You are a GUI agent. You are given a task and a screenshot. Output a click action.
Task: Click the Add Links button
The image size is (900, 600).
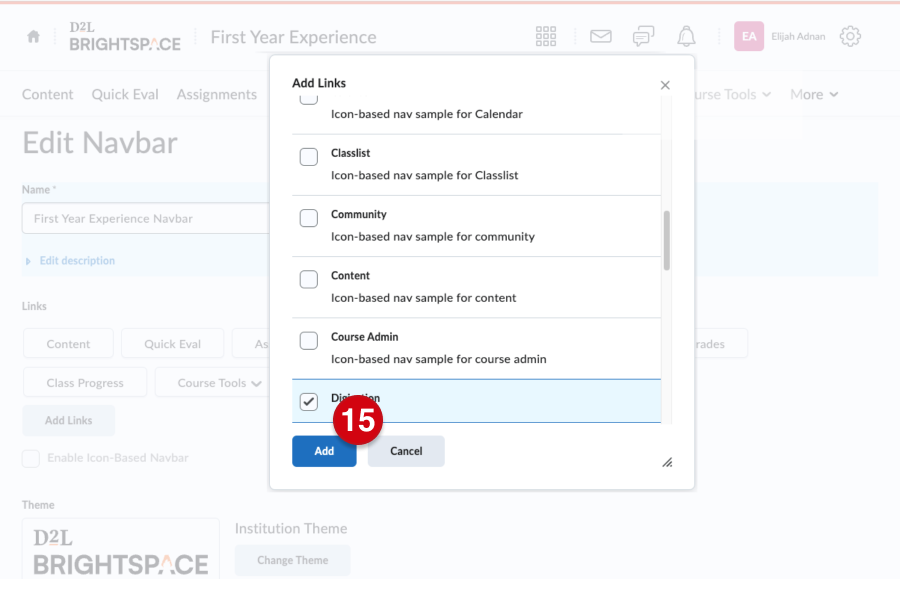68,420
